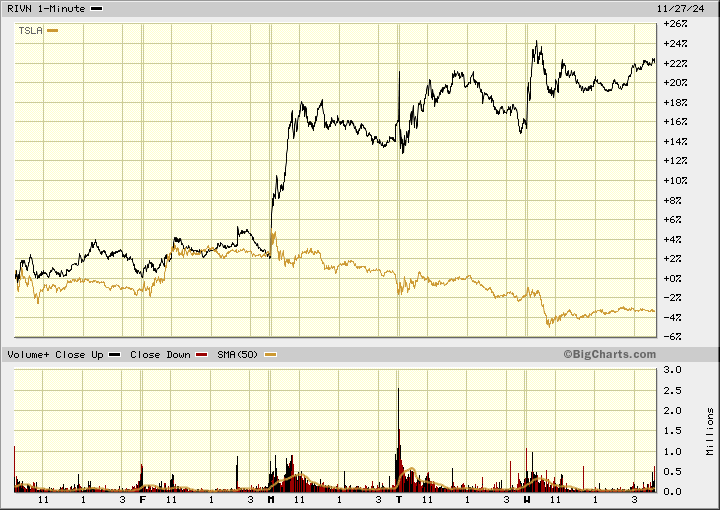The height and width of the screenshot is (510, 720).
Task: Click the +22% price axis label
Action: [x=675, y=63]
